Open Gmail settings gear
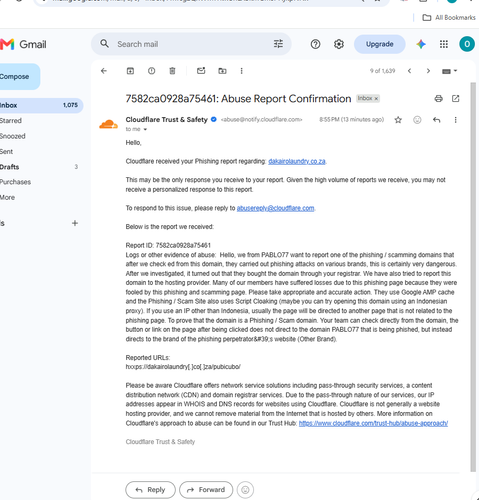This screenshot has height=500, width=479. (339, 44)
